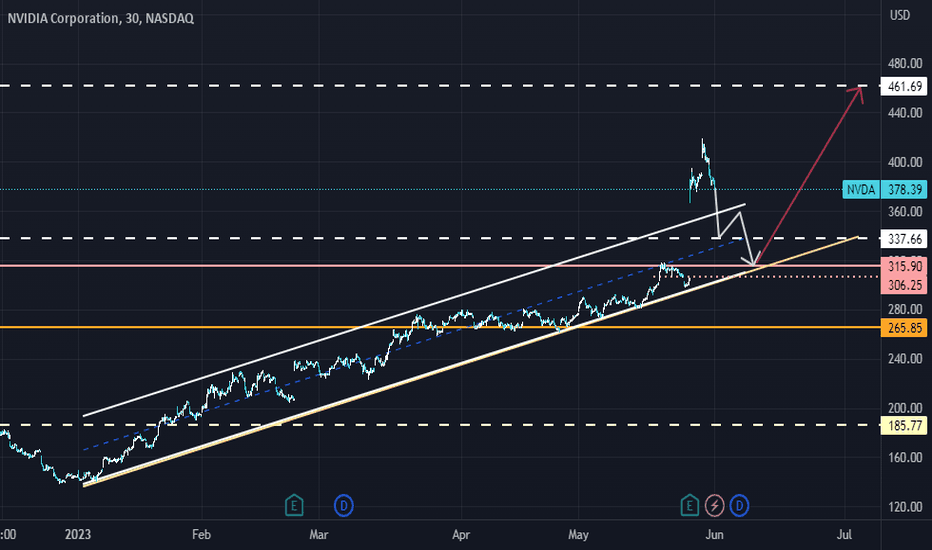This screenshot has height=550, width=932.
Task: Click the orange 265.85 price label
Action: (903, 328)
